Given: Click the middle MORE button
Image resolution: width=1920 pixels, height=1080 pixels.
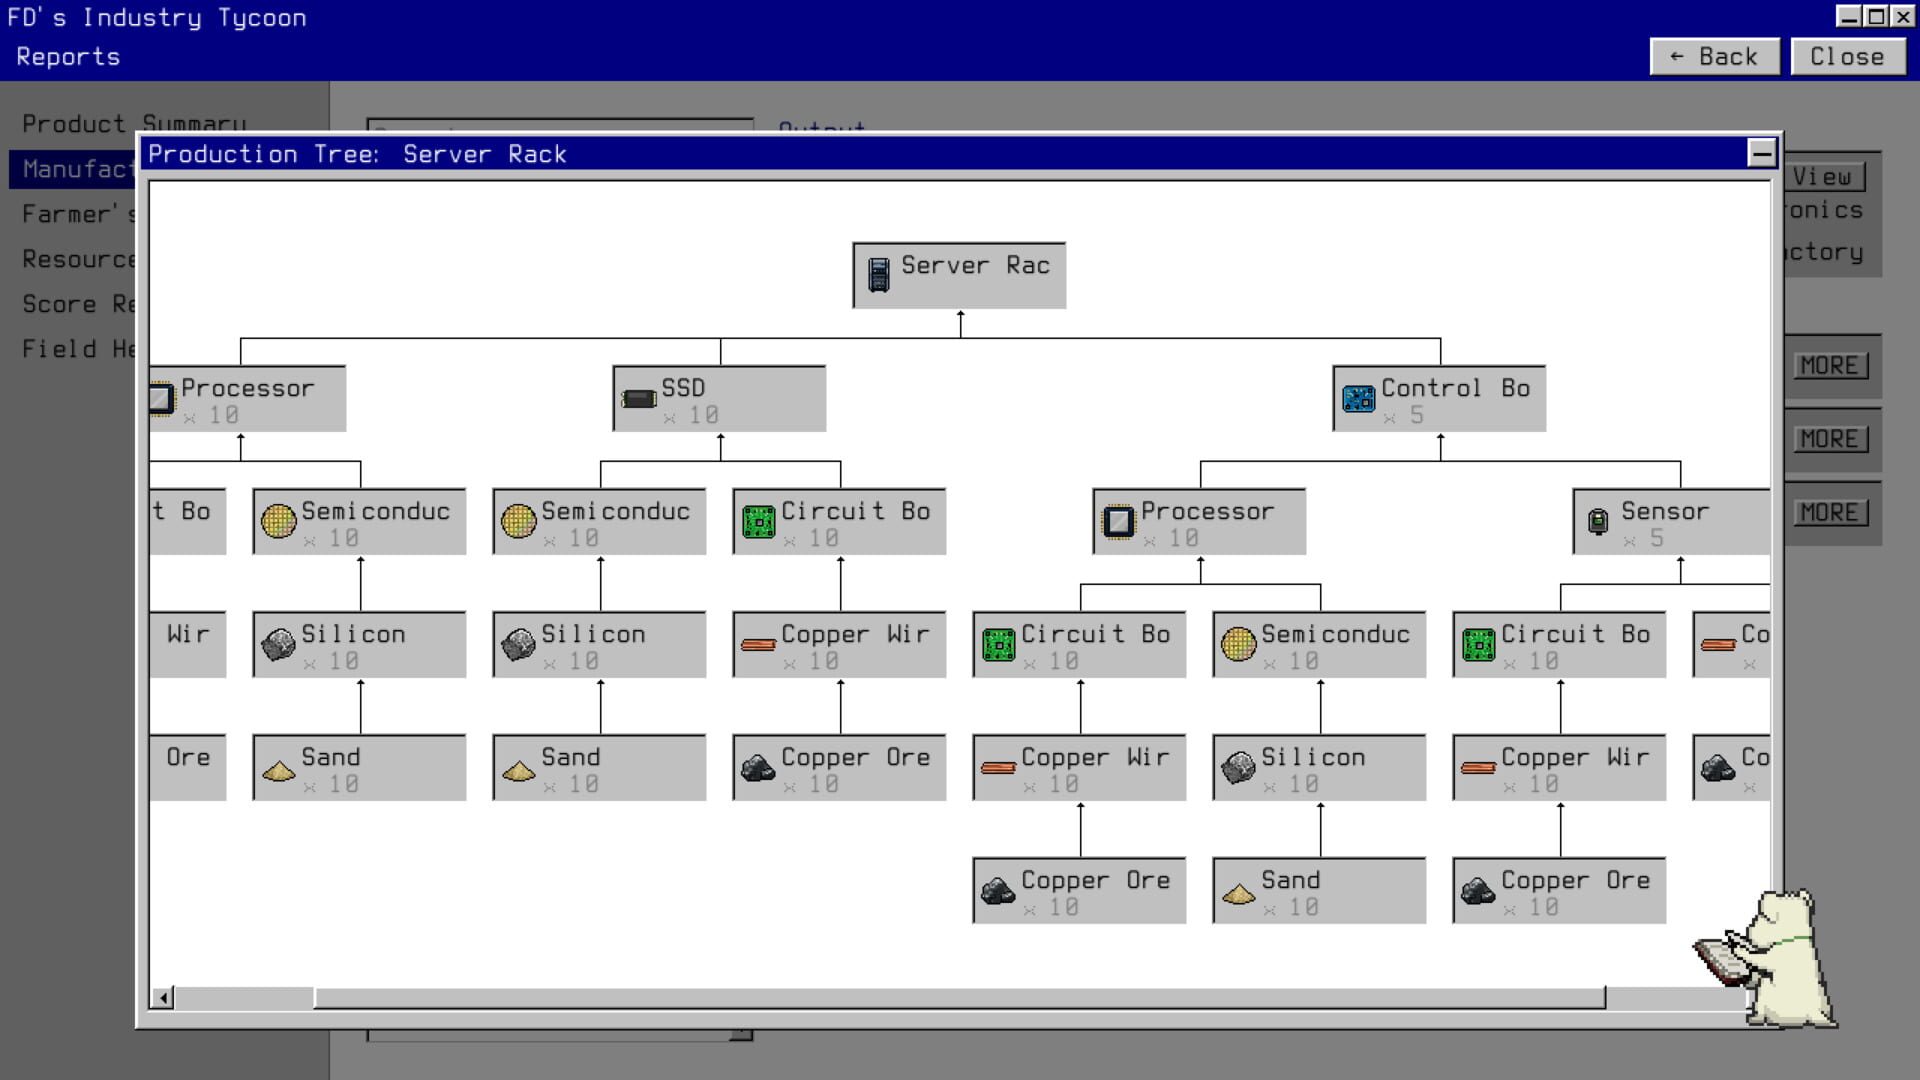Looking at the screenshot, I should click(x=1829, y=439).
